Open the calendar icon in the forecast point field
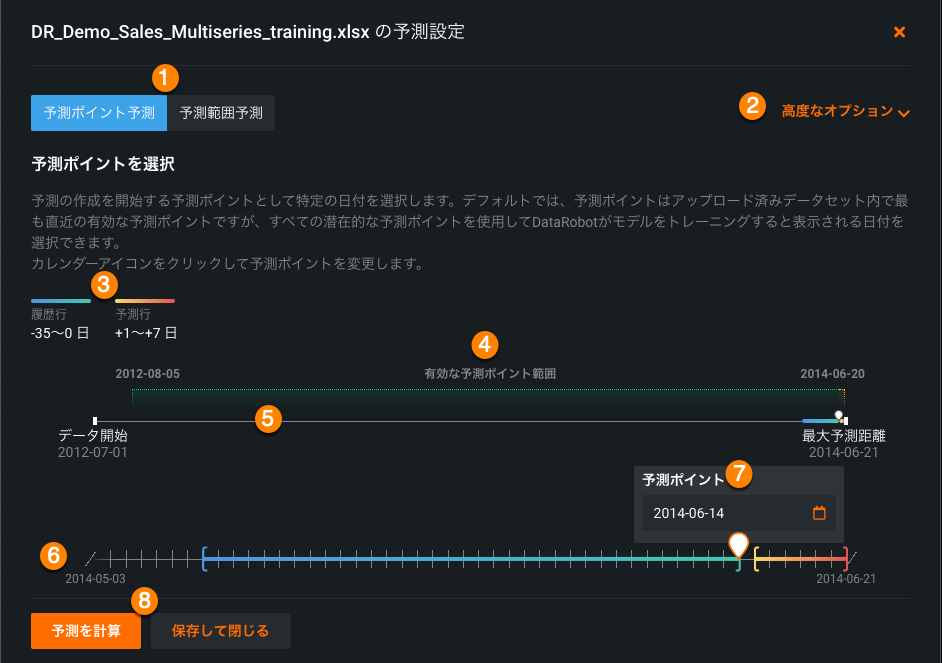 (819, 513)
